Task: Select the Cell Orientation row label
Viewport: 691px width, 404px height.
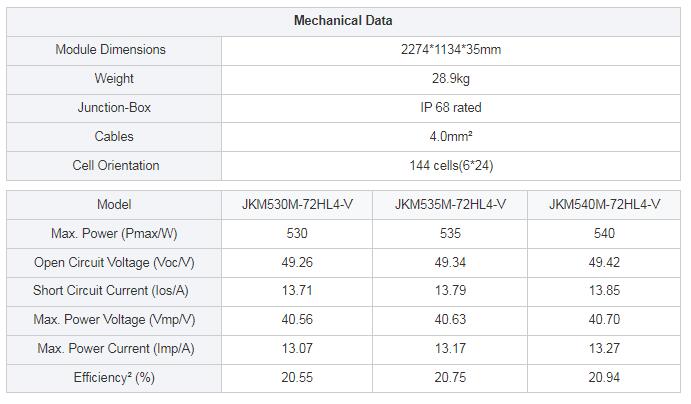Action: click(116, 166)
